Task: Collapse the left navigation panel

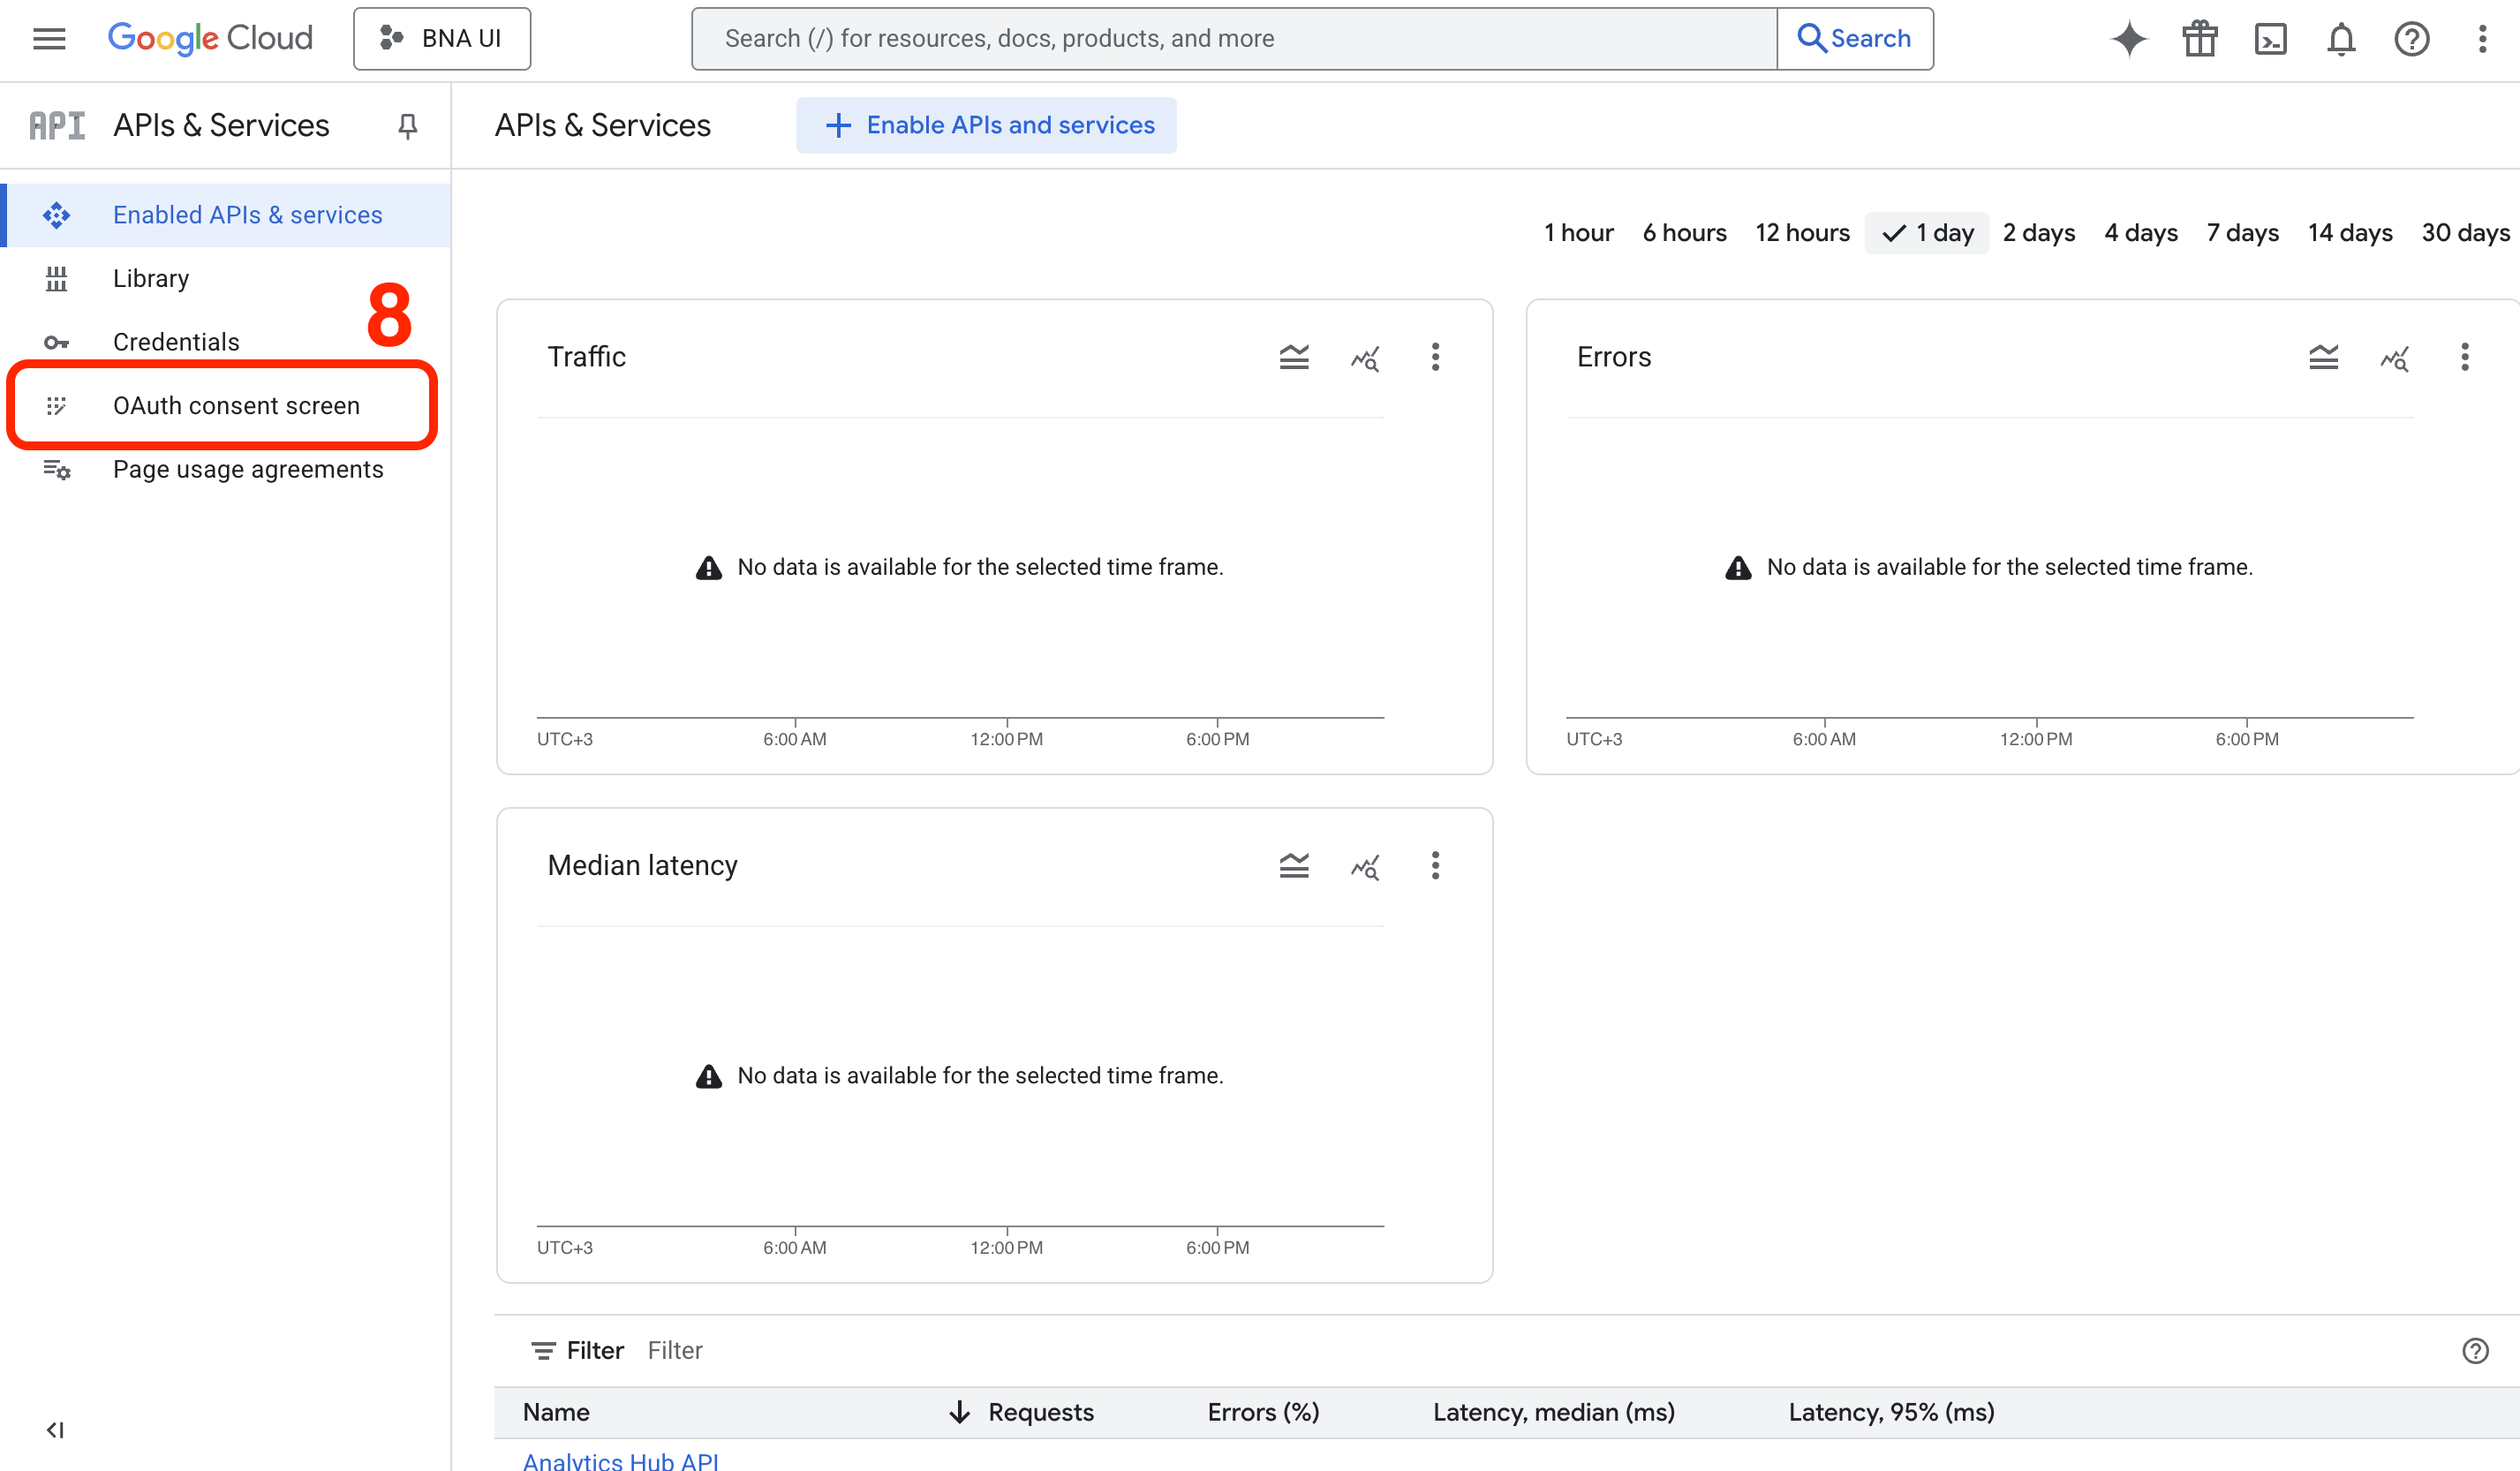Action: (x=56, y=1430)
